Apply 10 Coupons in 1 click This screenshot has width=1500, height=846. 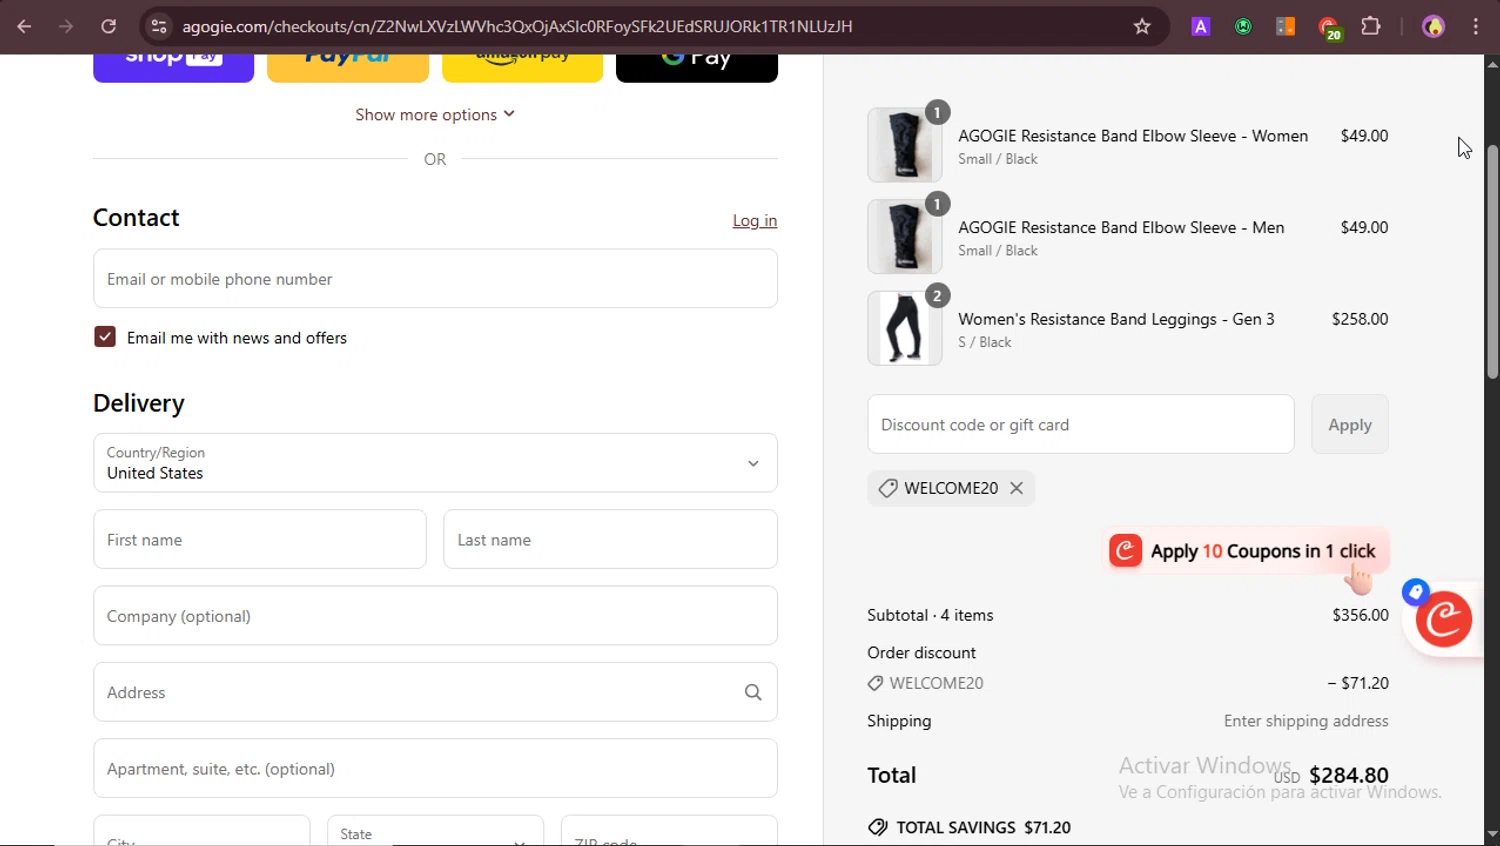coord(1246,551)
